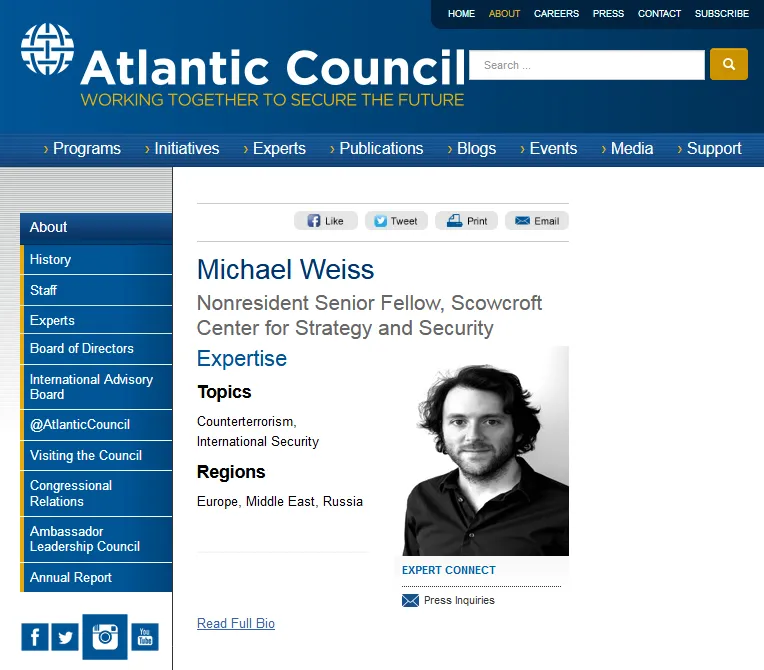Open Visiting the Council sidebar item
The height and width of the screenshot is (670, 764).
(96, 456)
